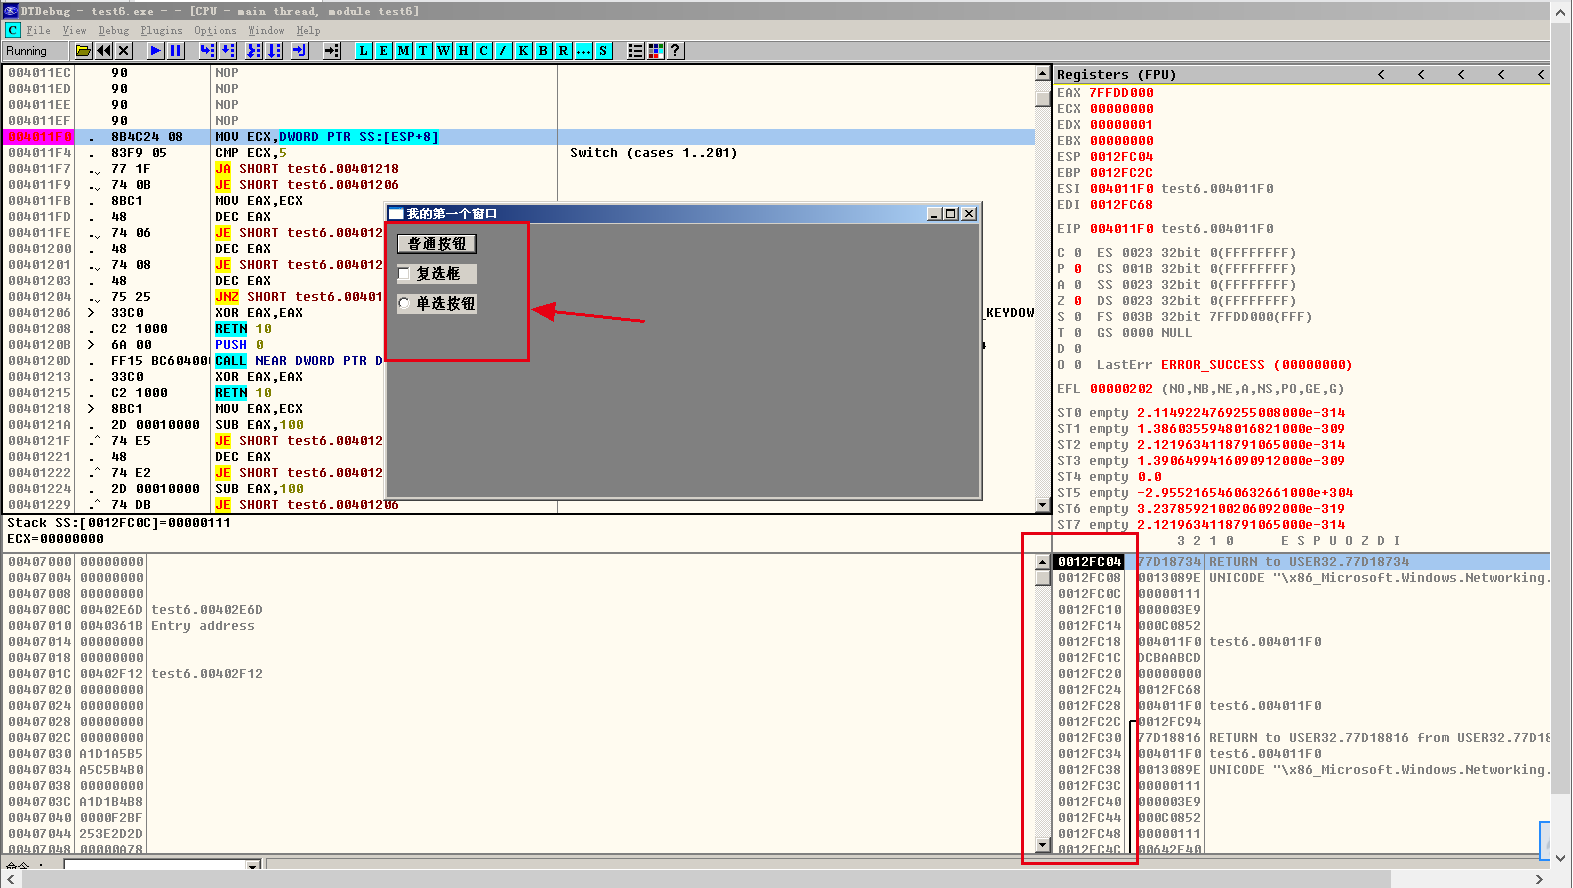Open a new executable file

pos(84,51)
